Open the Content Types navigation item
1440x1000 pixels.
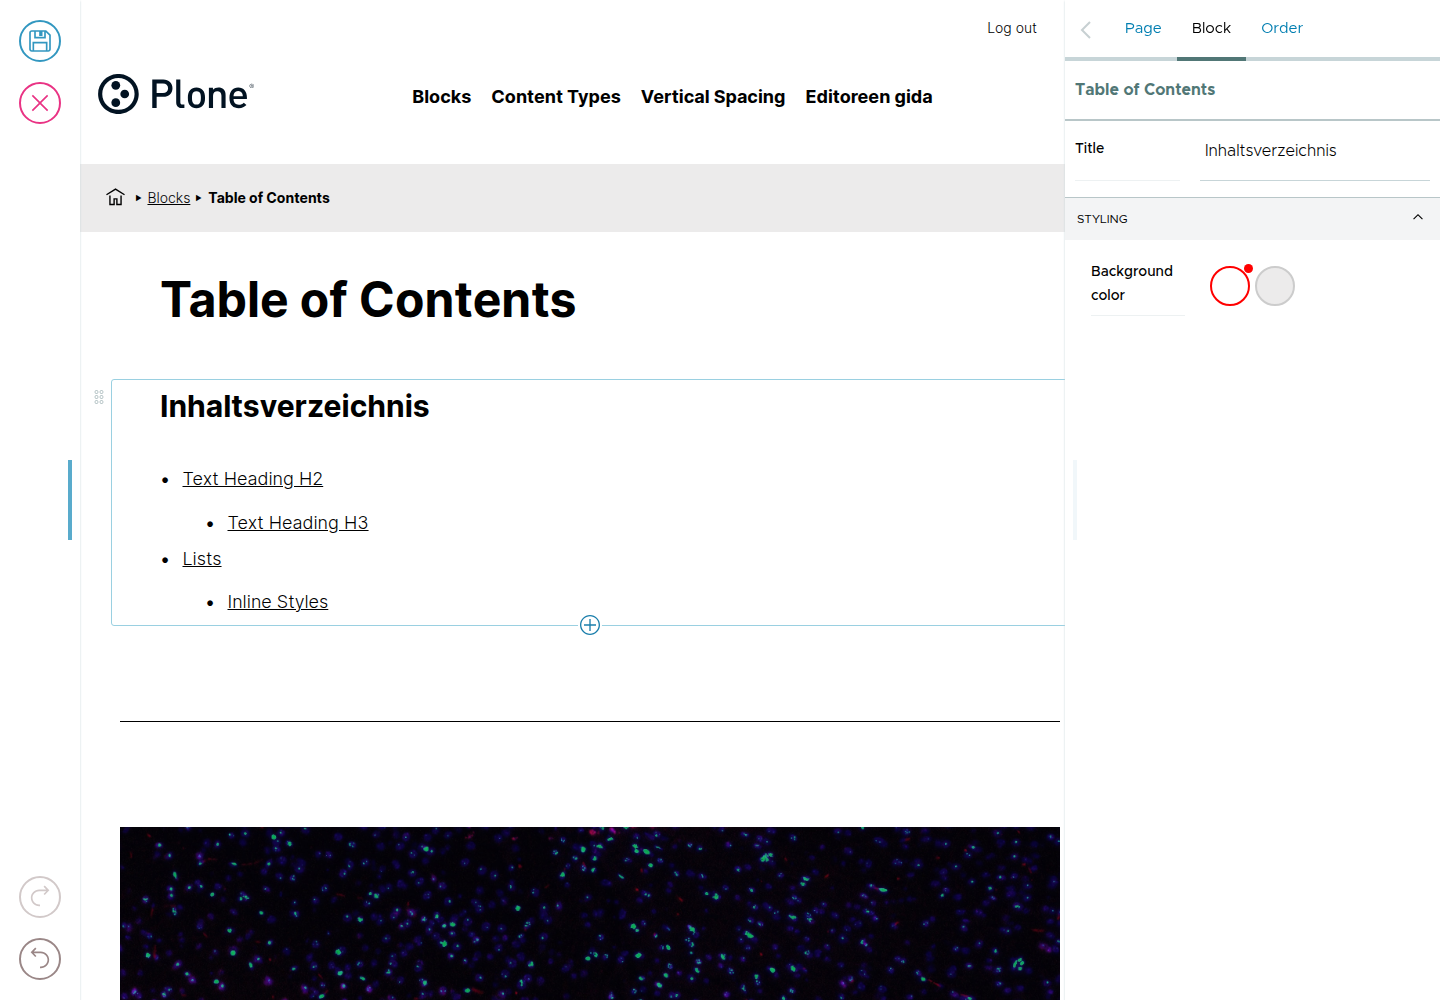click(x=556, y=97)
